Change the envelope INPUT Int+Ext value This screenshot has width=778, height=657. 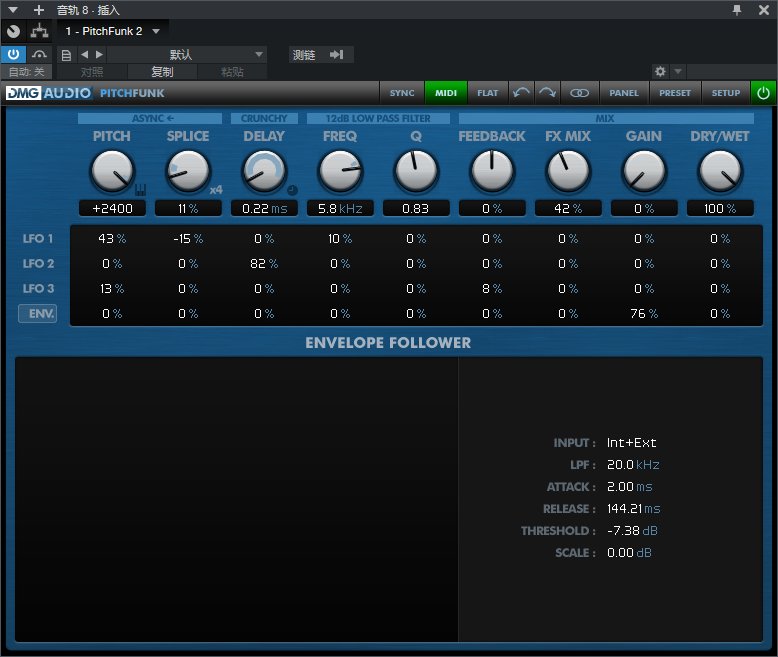pyautogui.click(x=631, y=443)
